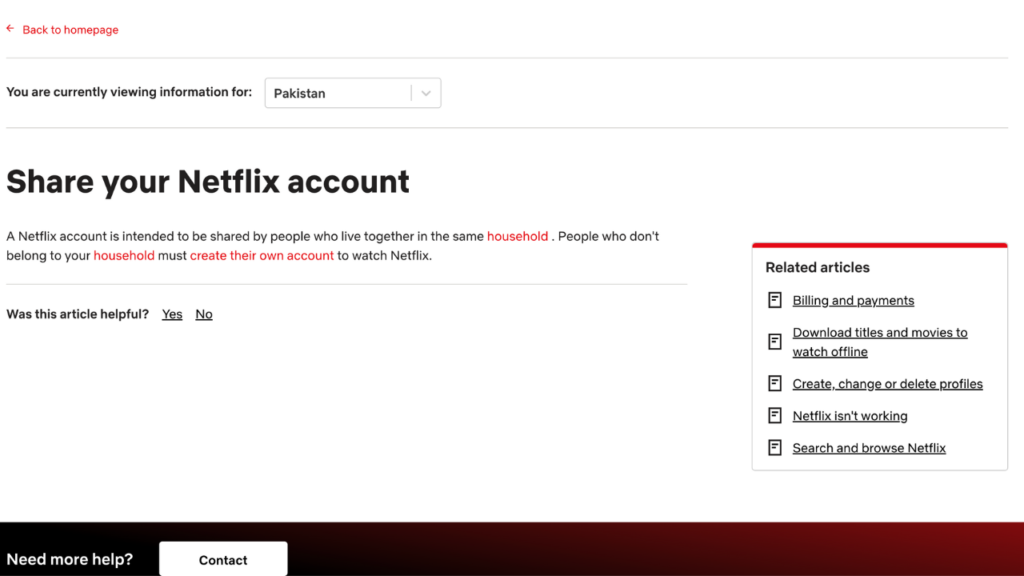1024x576 pixels.
Task: Open Create, change or delete profiles article
Action: click(888, 384)
